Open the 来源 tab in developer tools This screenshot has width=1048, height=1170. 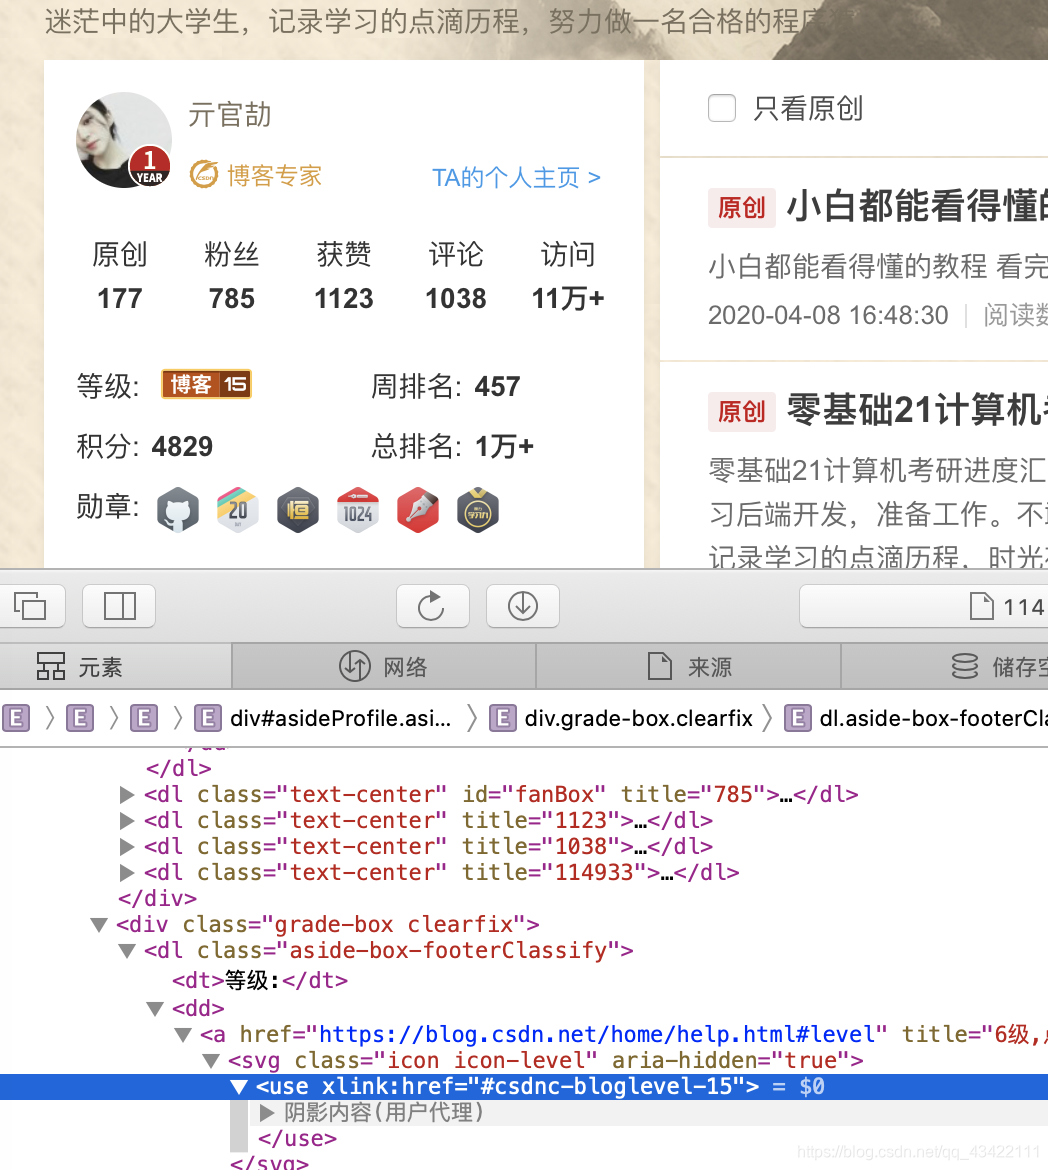click(686, 665)
